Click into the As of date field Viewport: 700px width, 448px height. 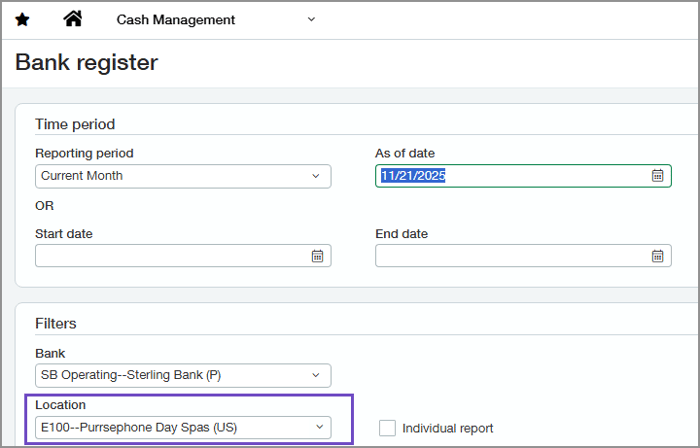pos(510,176)
